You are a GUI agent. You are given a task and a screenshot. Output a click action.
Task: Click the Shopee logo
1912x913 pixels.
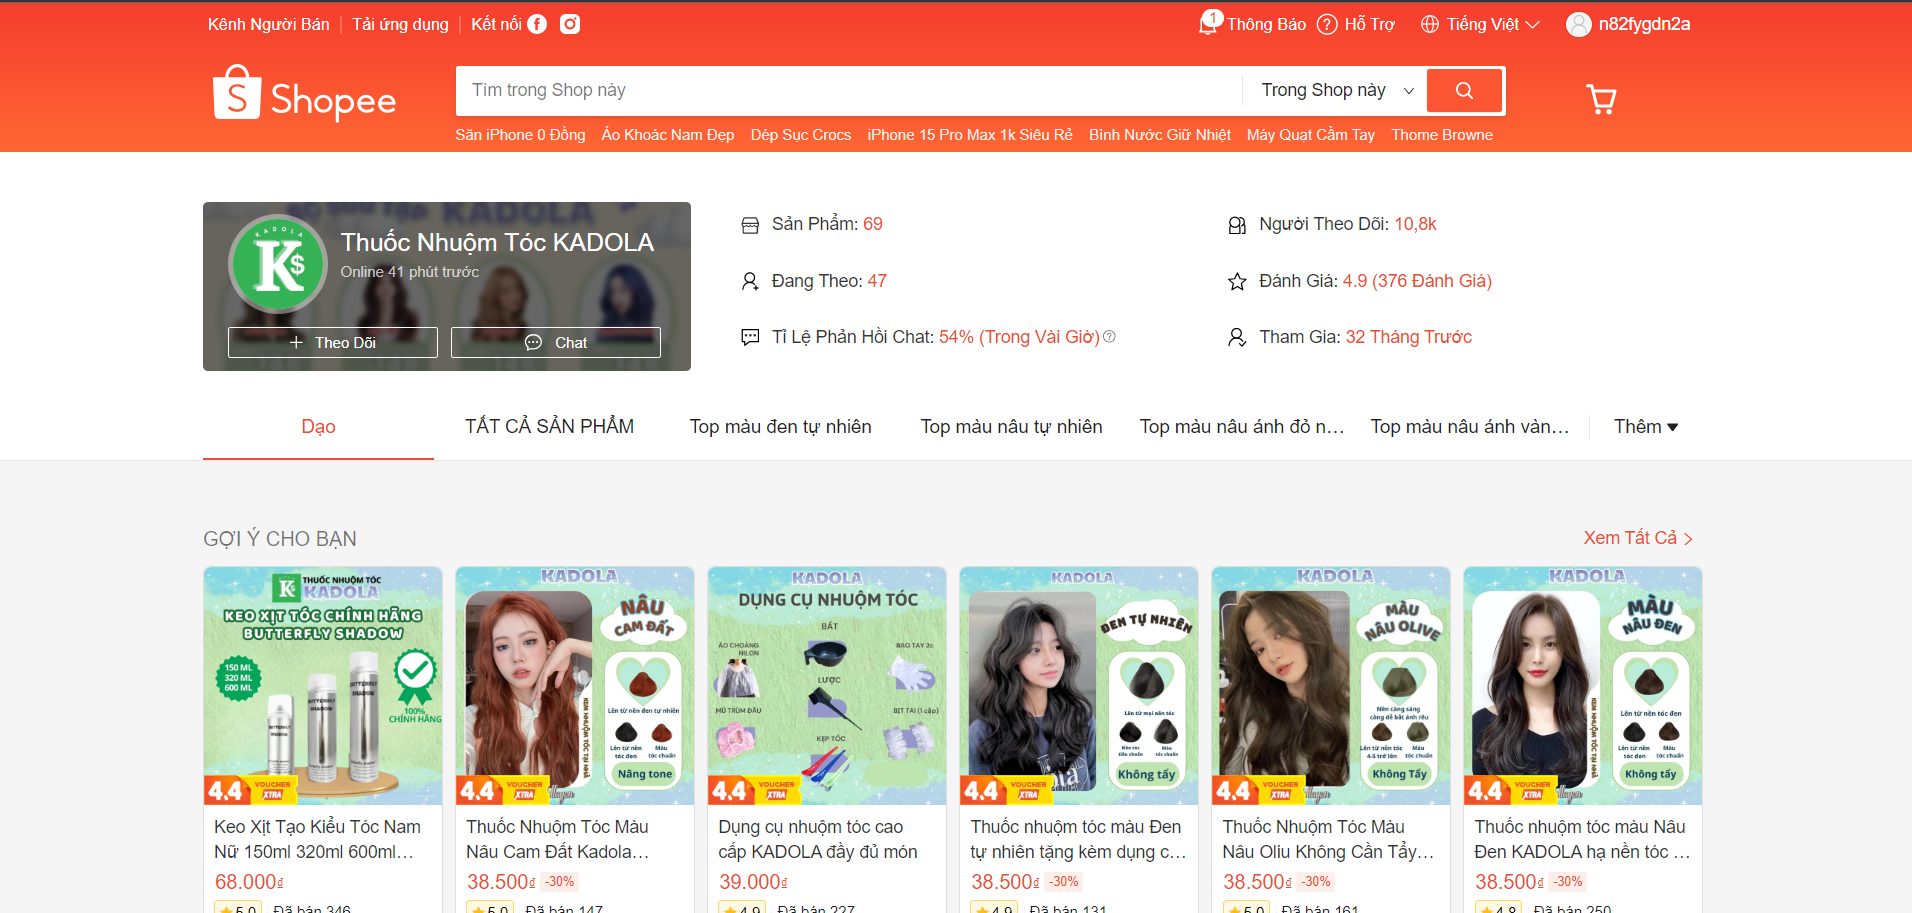coord(305,94)
